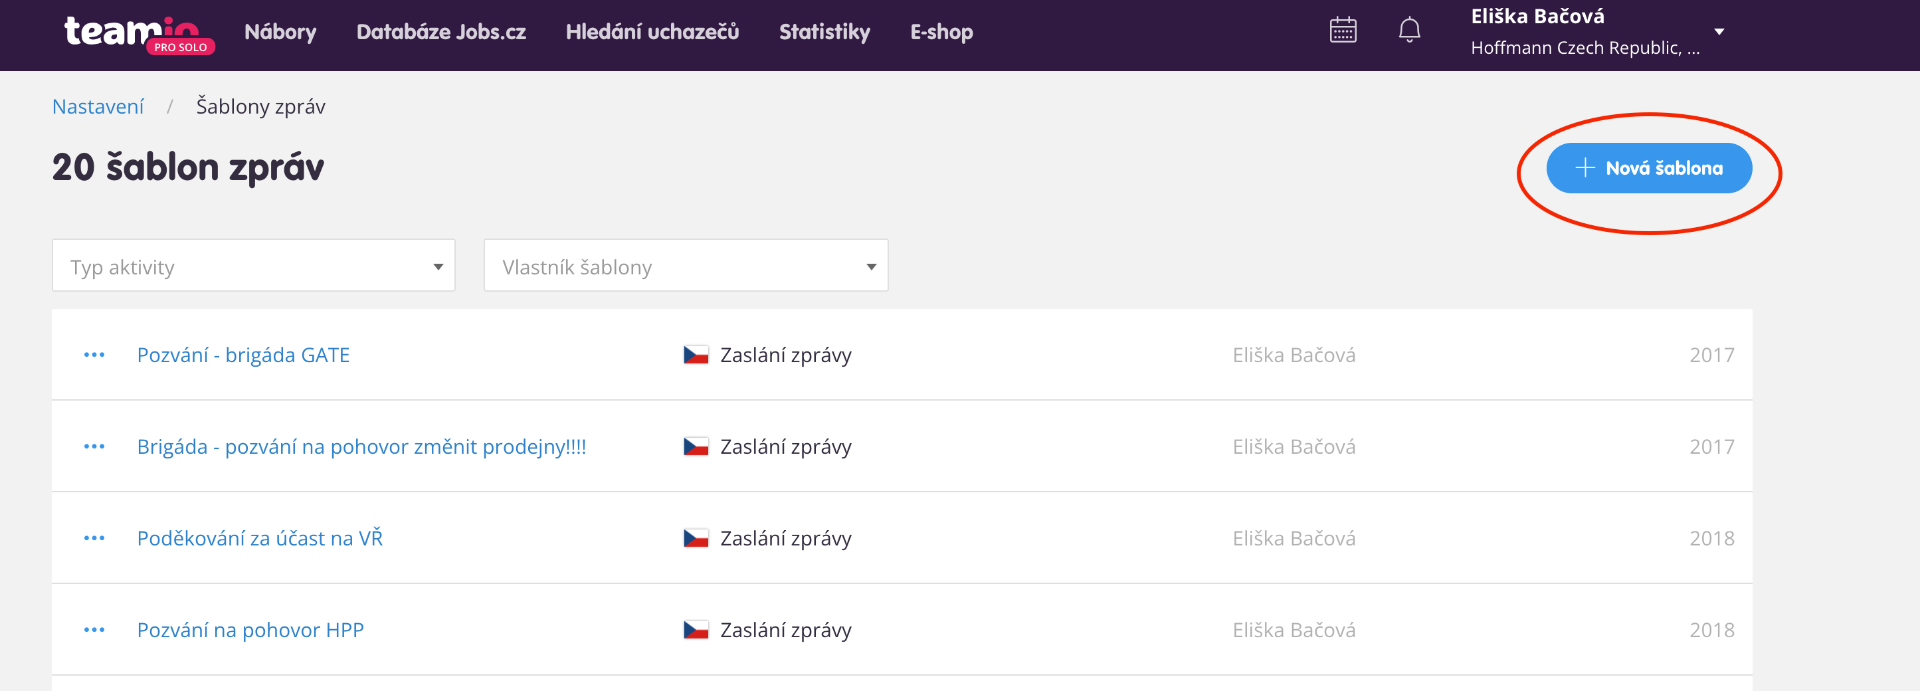Click the teamio PRO SOLO logo

tap(137, 33)
